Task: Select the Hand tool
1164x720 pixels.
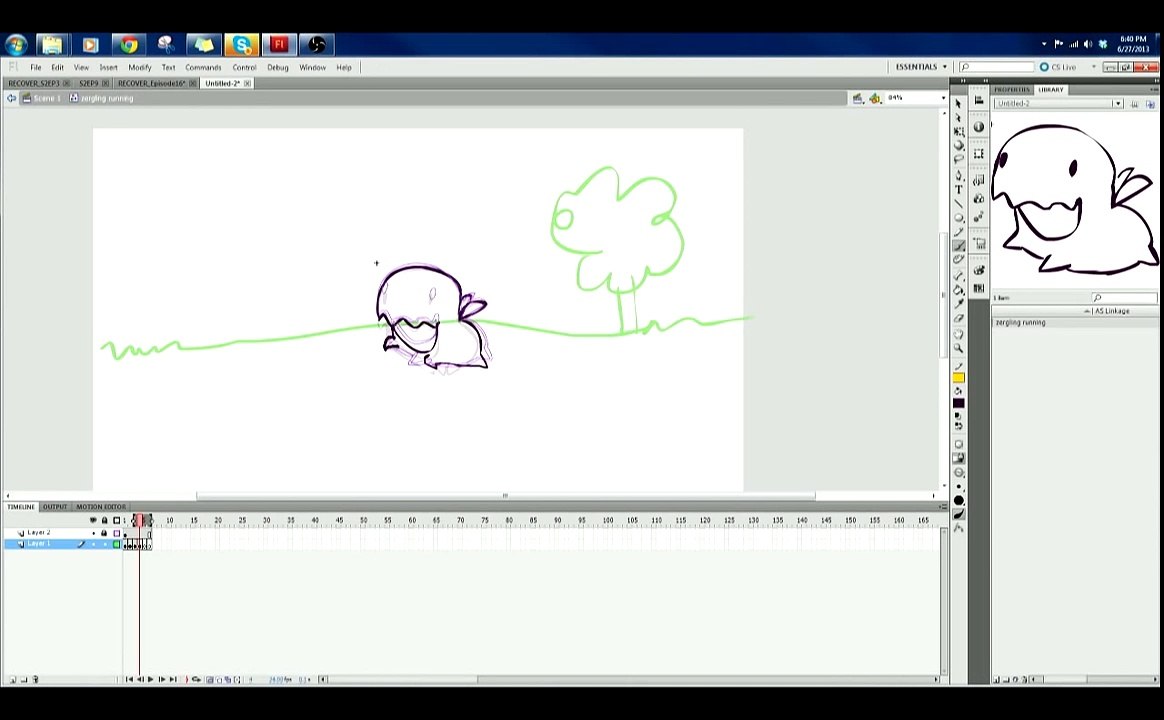Action: point(958,334)
